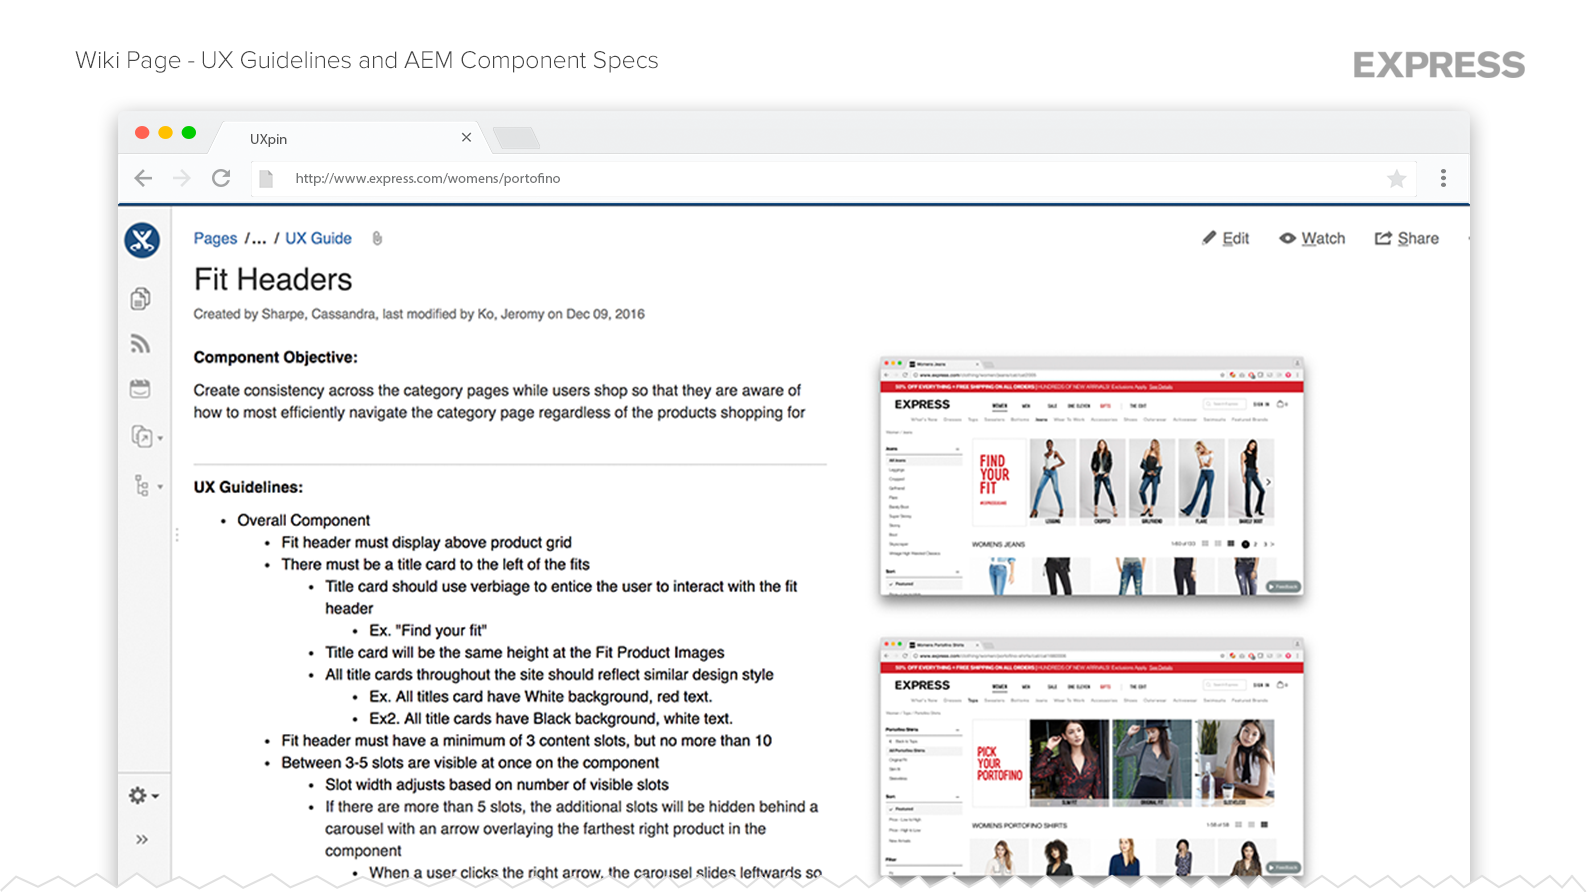This screenshot has width=1587, height=892.
Task: Click the Fit Headers page title
Action: point(273,279)
